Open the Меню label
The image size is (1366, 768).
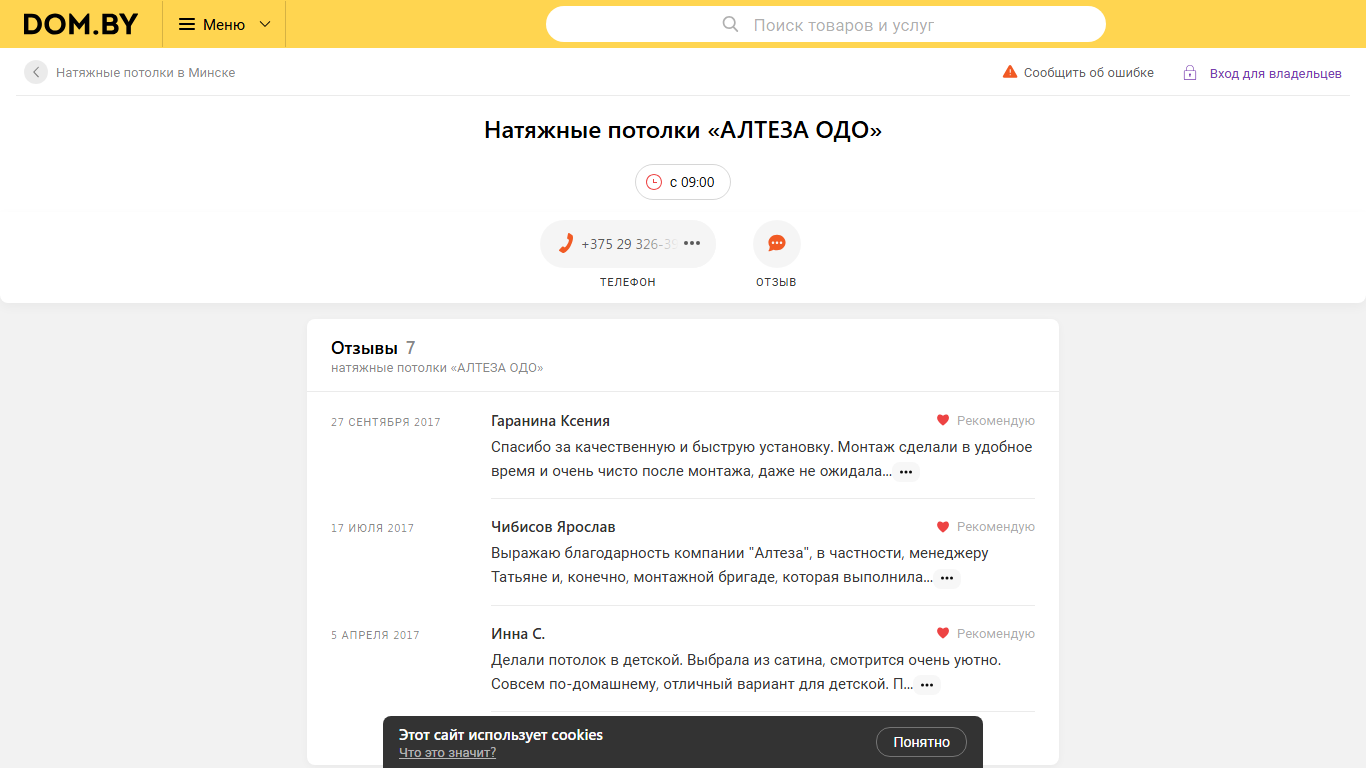[x=224, y=24]
